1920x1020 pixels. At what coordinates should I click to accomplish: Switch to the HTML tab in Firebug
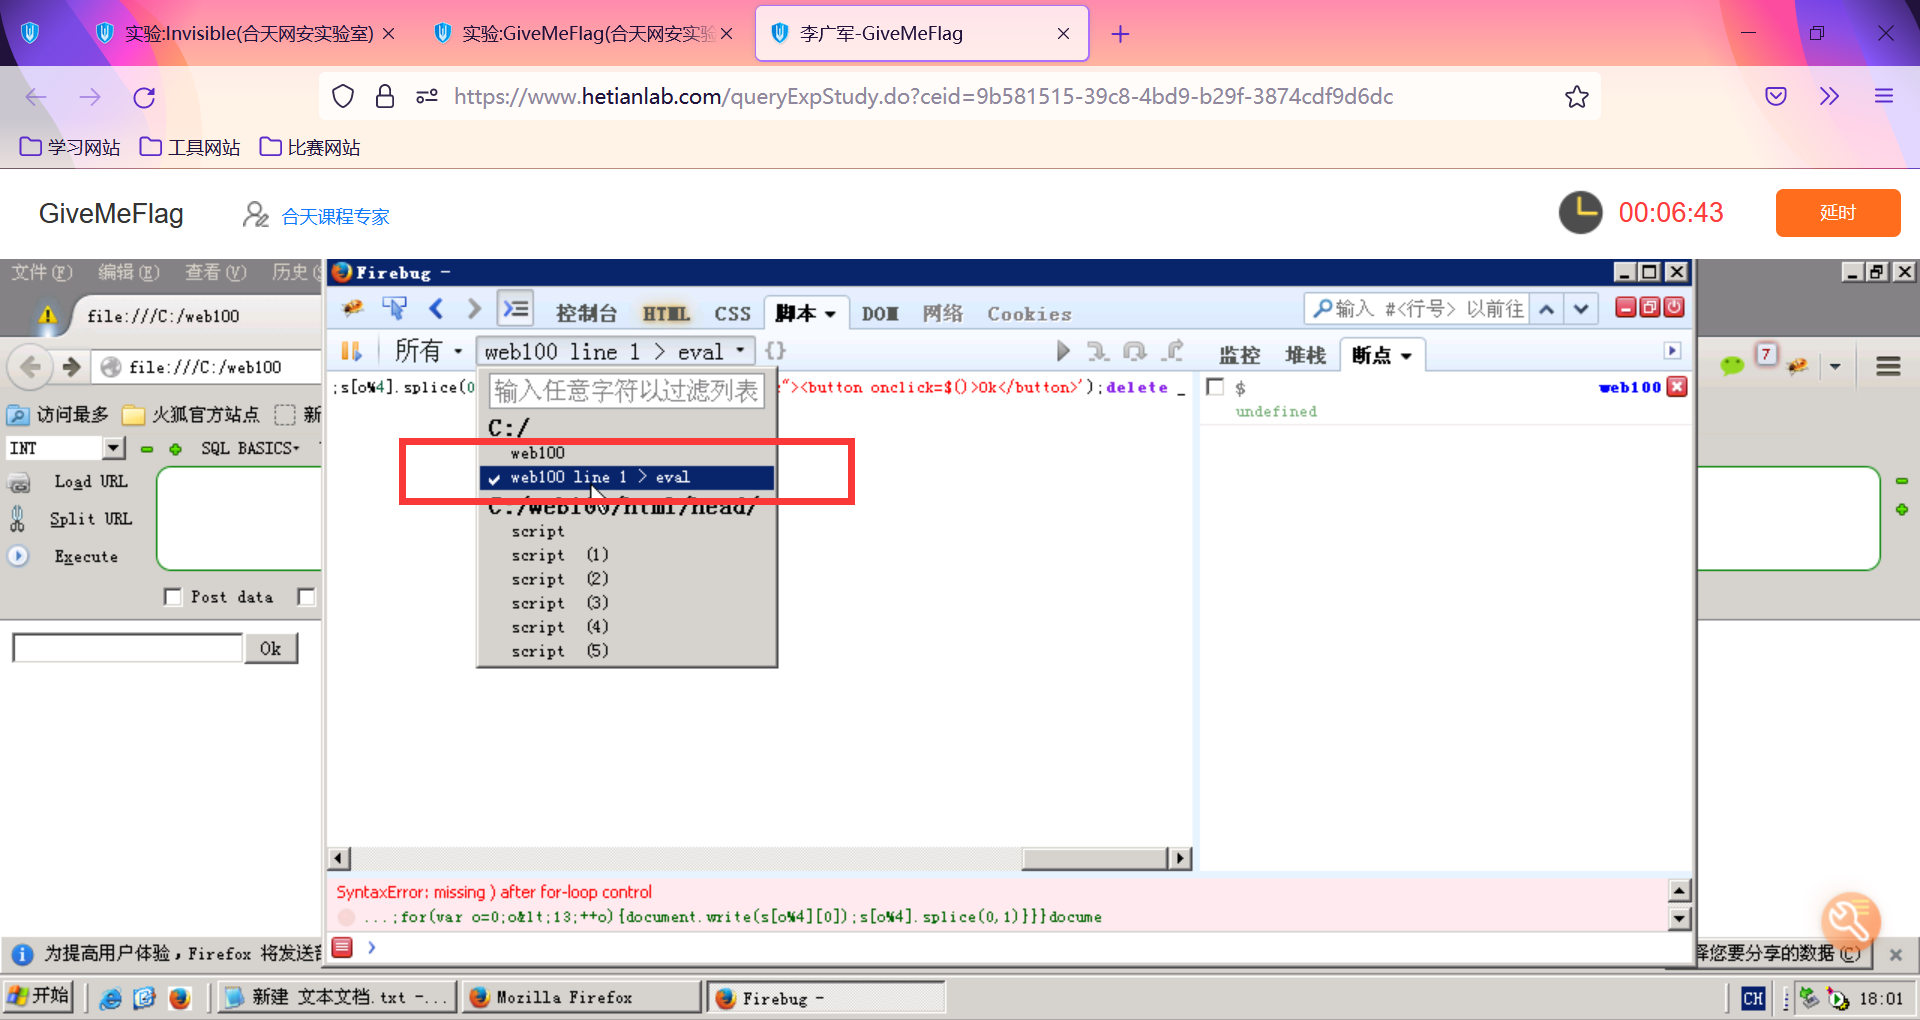(x=666, y=314)
